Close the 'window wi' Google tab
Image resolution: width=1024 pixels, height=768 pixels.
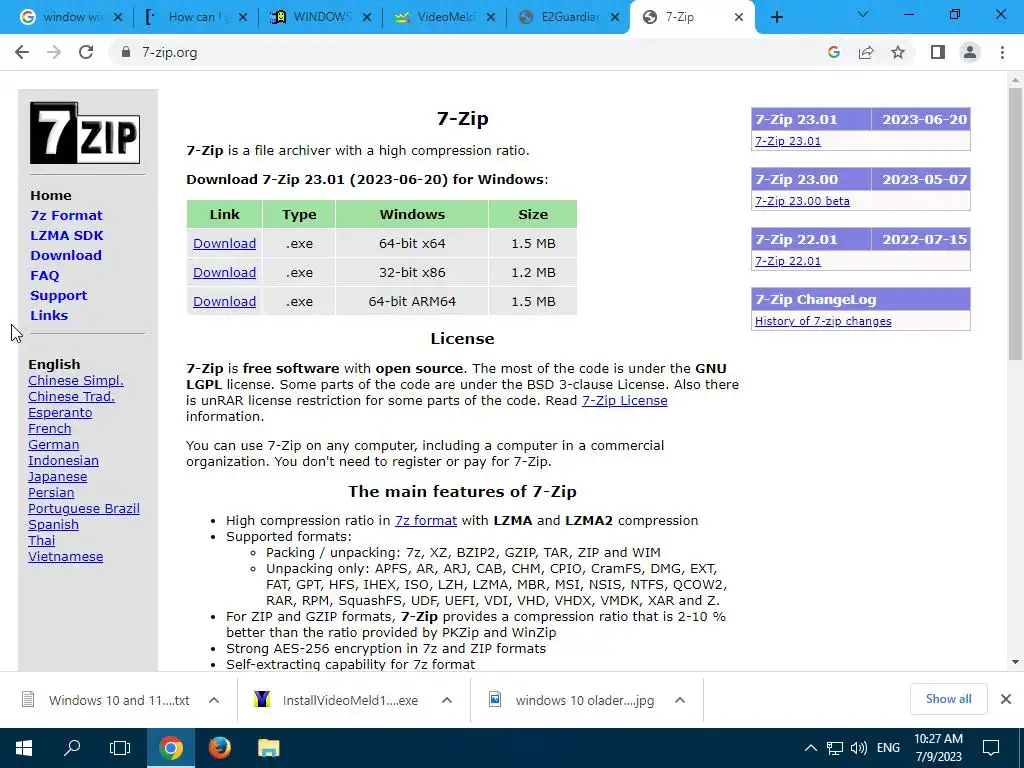[x=118, y=18]
